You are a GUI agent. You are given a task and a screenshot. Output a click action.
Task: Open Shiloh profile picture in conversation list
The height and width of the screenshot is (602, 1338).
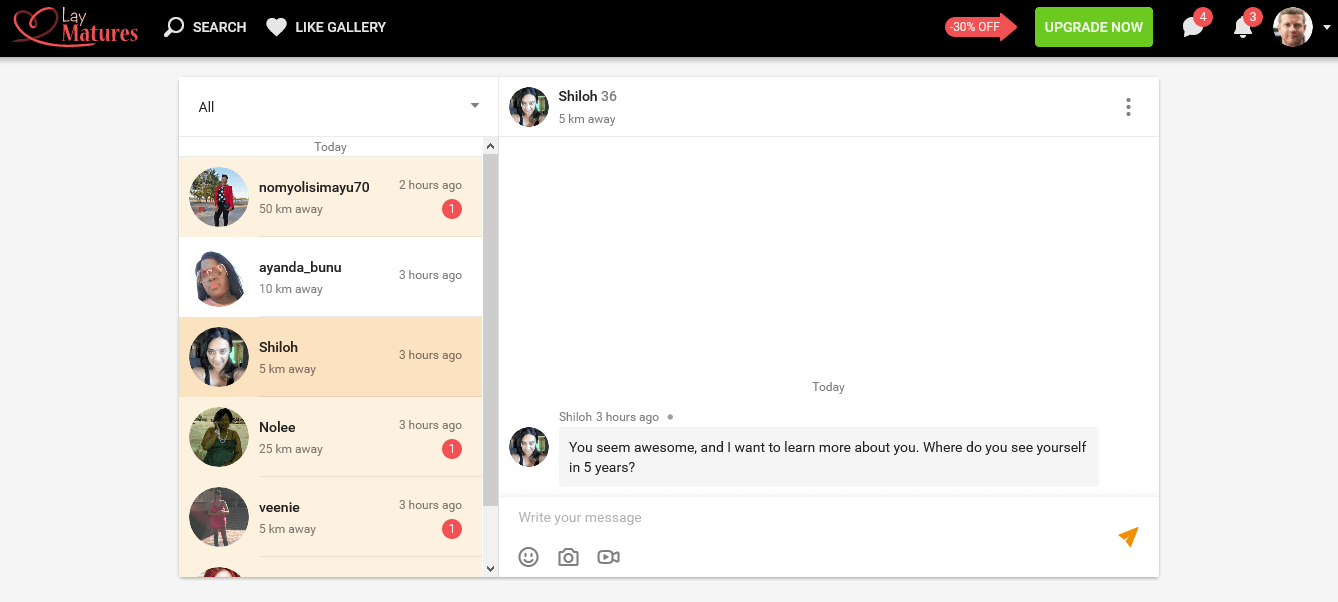click(218, 357)
